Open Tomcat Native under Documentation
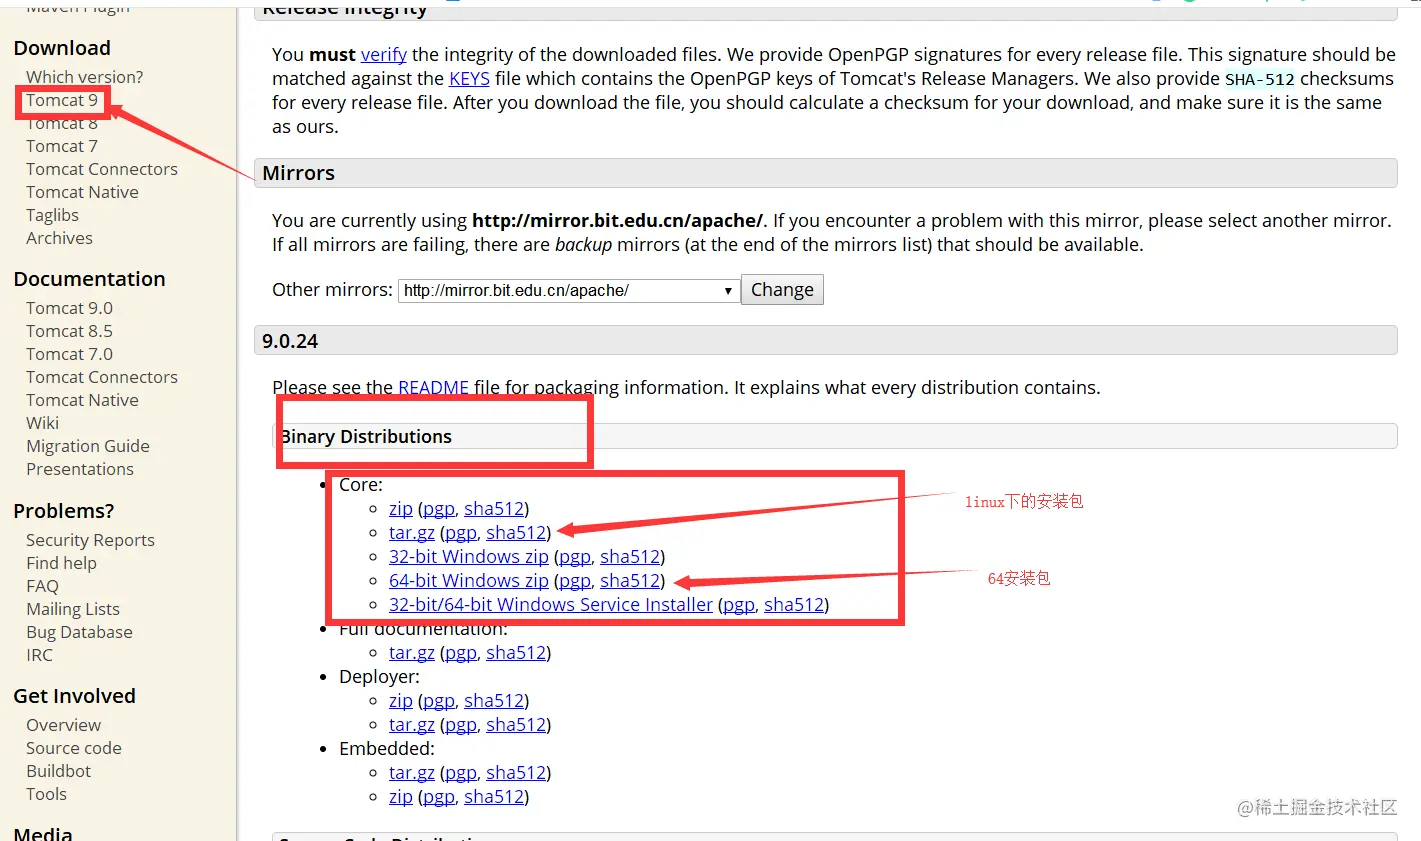Screen dimensions: 1421x841 pyautogui.click(x=82, y=400)
